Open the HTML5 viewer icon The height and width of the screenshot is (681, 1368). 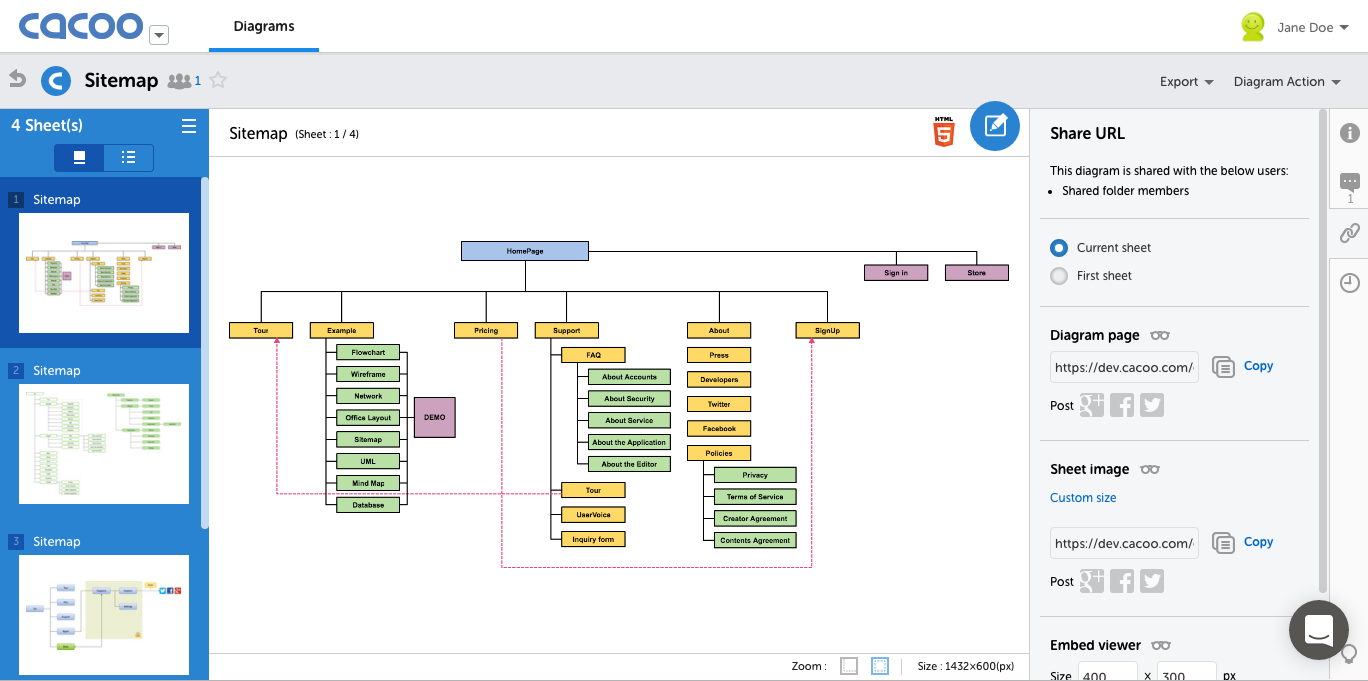944,132
